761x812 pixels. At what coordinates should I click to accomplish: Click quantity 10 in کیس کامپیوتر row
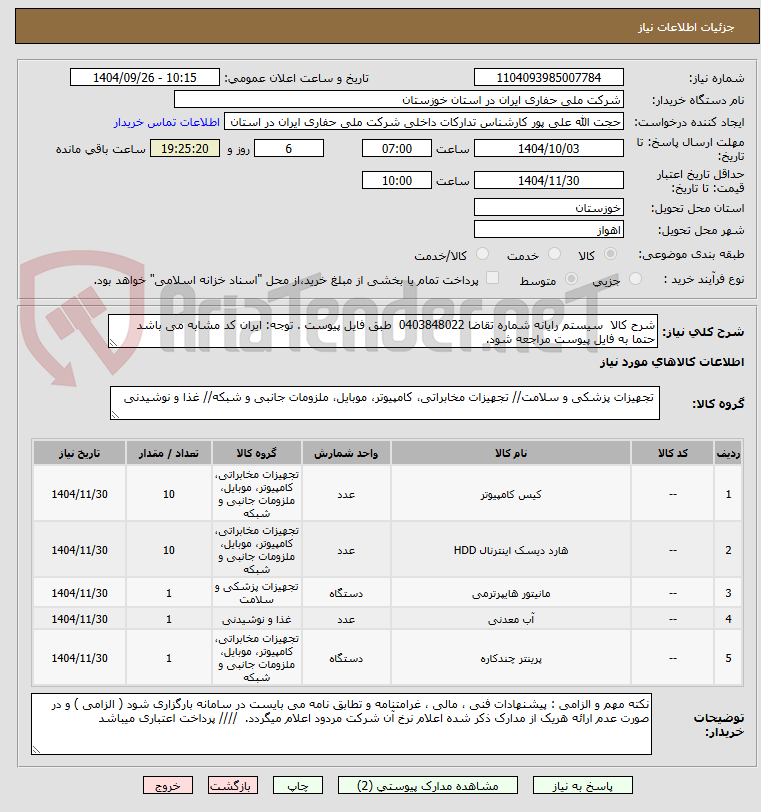pos(169,494)
